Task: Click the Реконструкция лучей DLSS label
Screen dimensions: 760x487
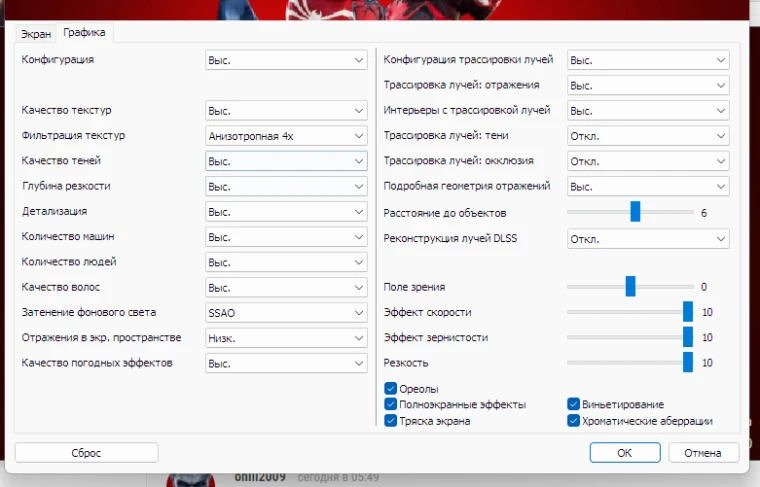Action: click(450, 238)
